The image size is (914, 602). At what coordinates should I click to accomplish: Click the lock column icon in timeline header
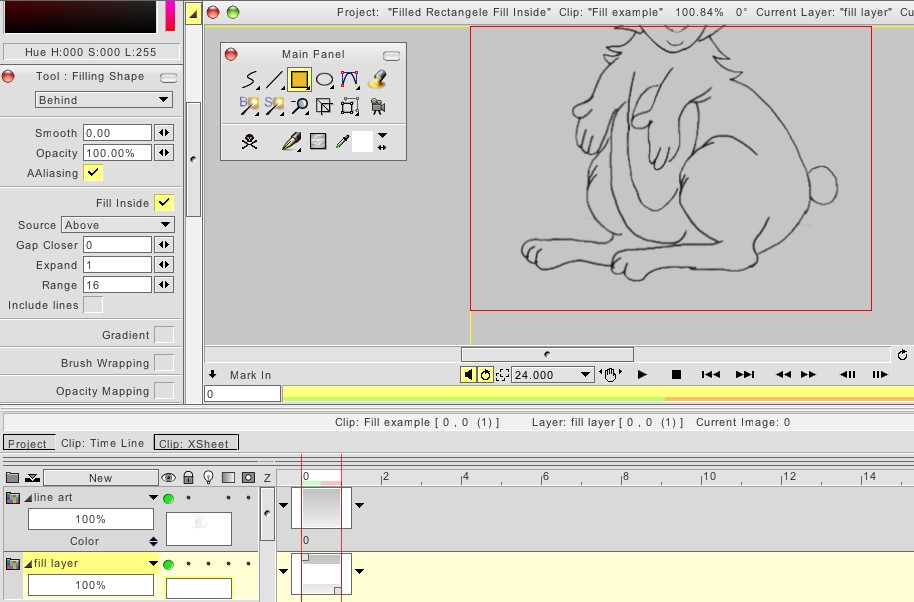tap(188, 478)
